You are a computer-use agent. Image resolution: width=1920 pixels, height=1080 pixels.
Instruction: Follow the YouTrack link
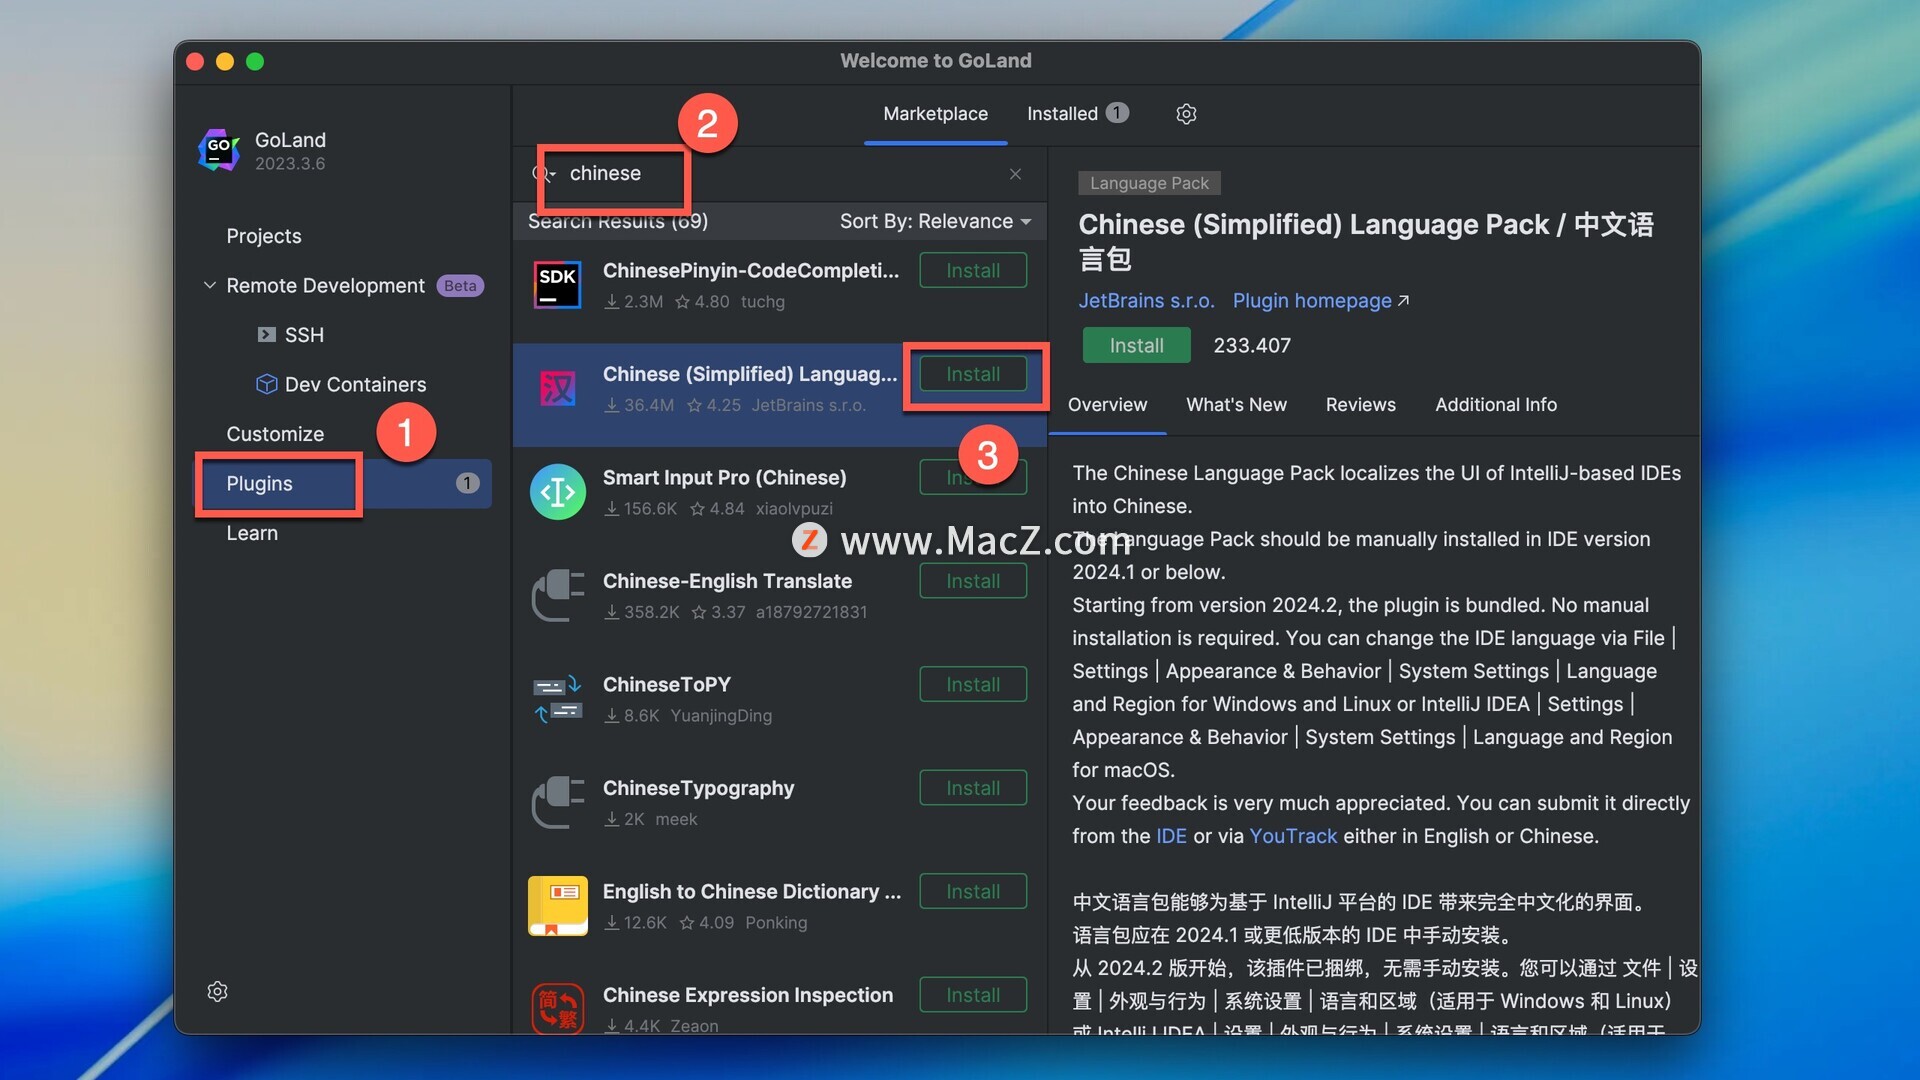tap(1292, 836)
